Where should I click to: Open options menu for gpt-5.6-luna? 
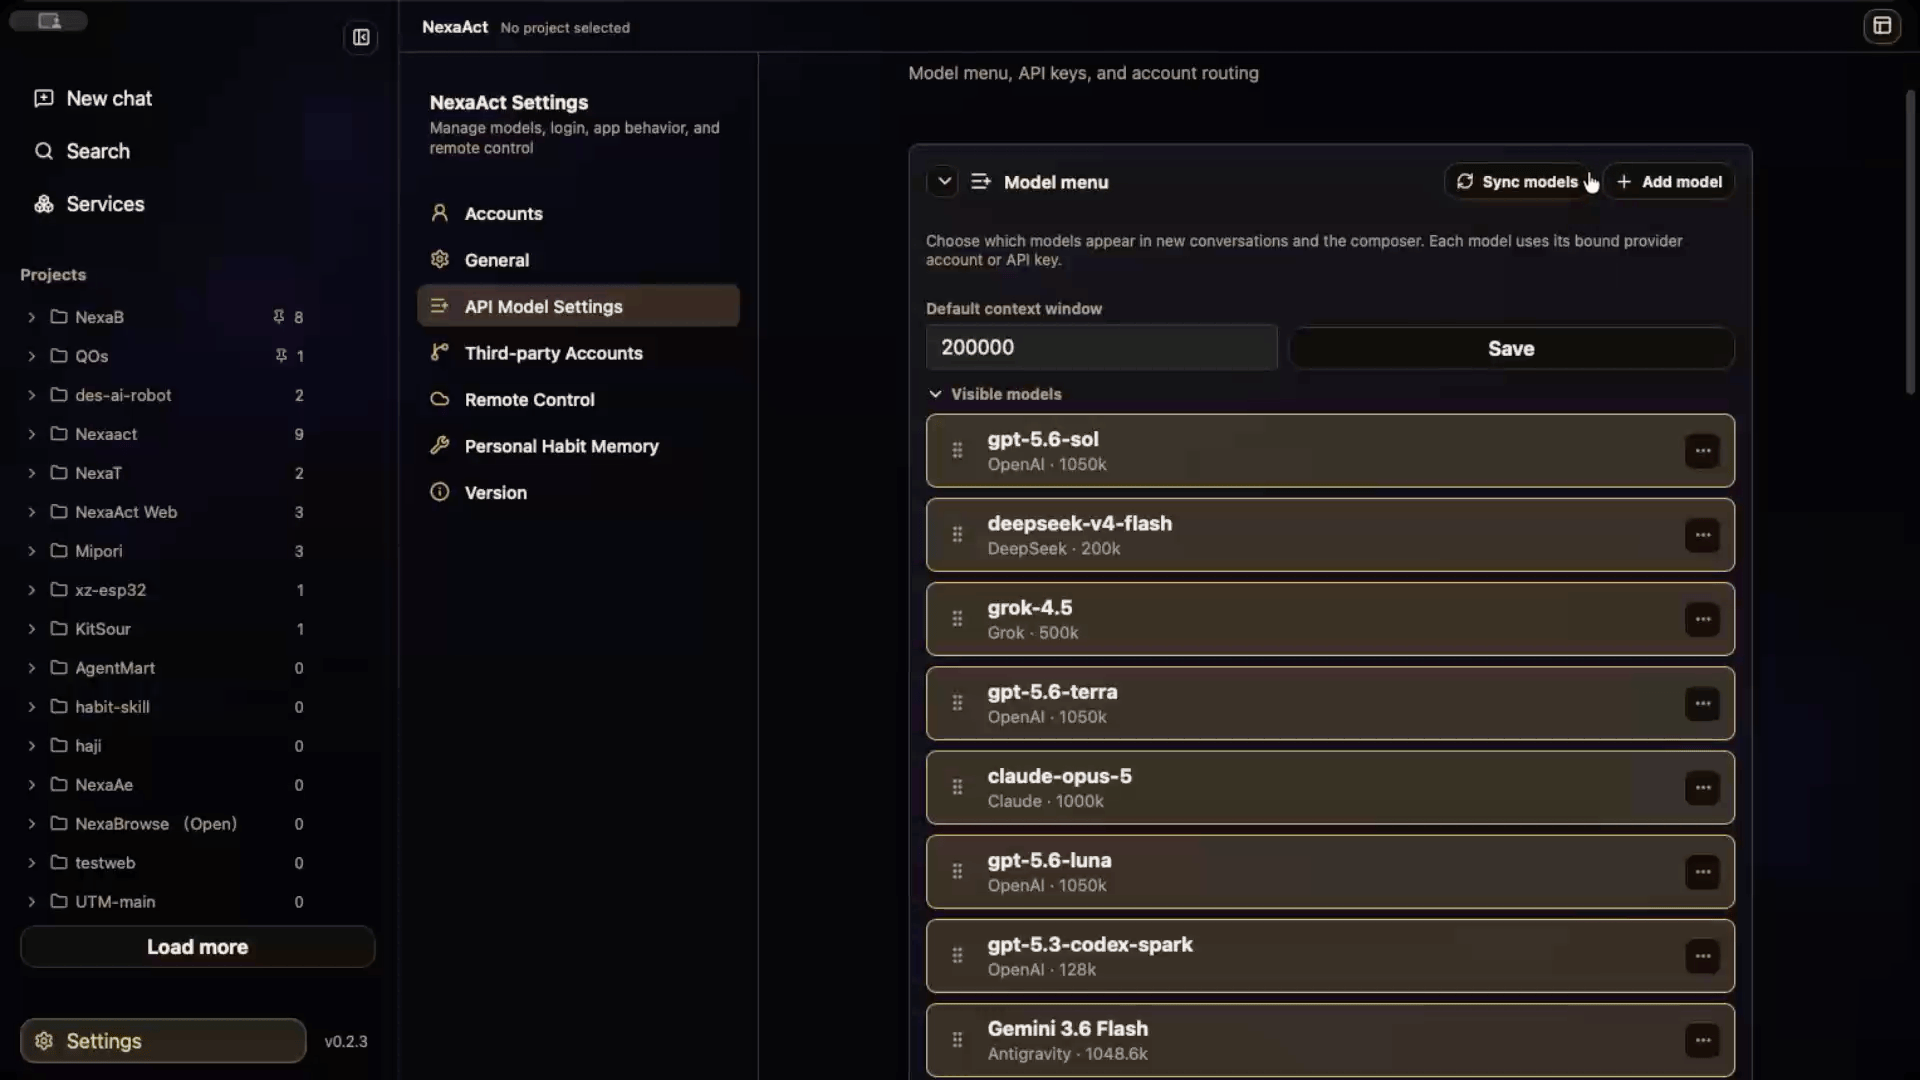[x=1702, y=872]
